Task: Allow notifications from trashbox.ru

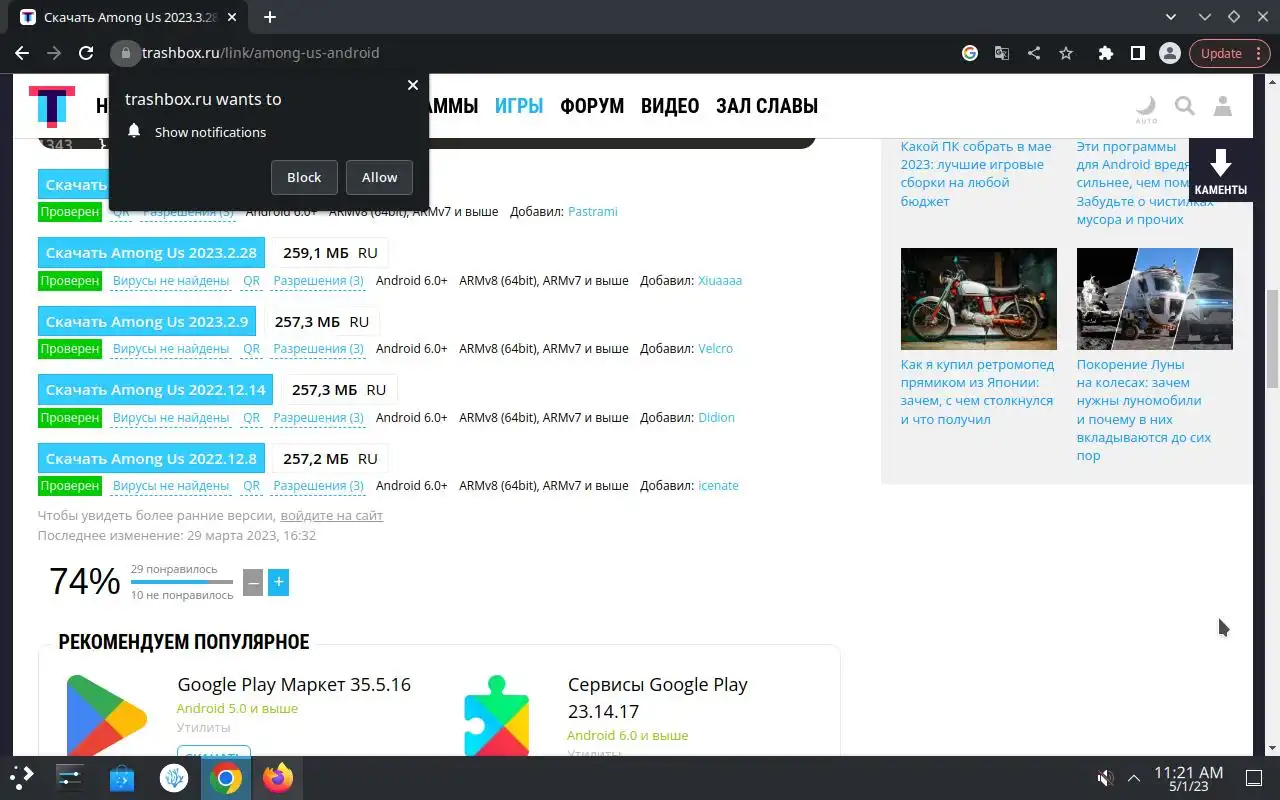Action: (x=379, y=177)
